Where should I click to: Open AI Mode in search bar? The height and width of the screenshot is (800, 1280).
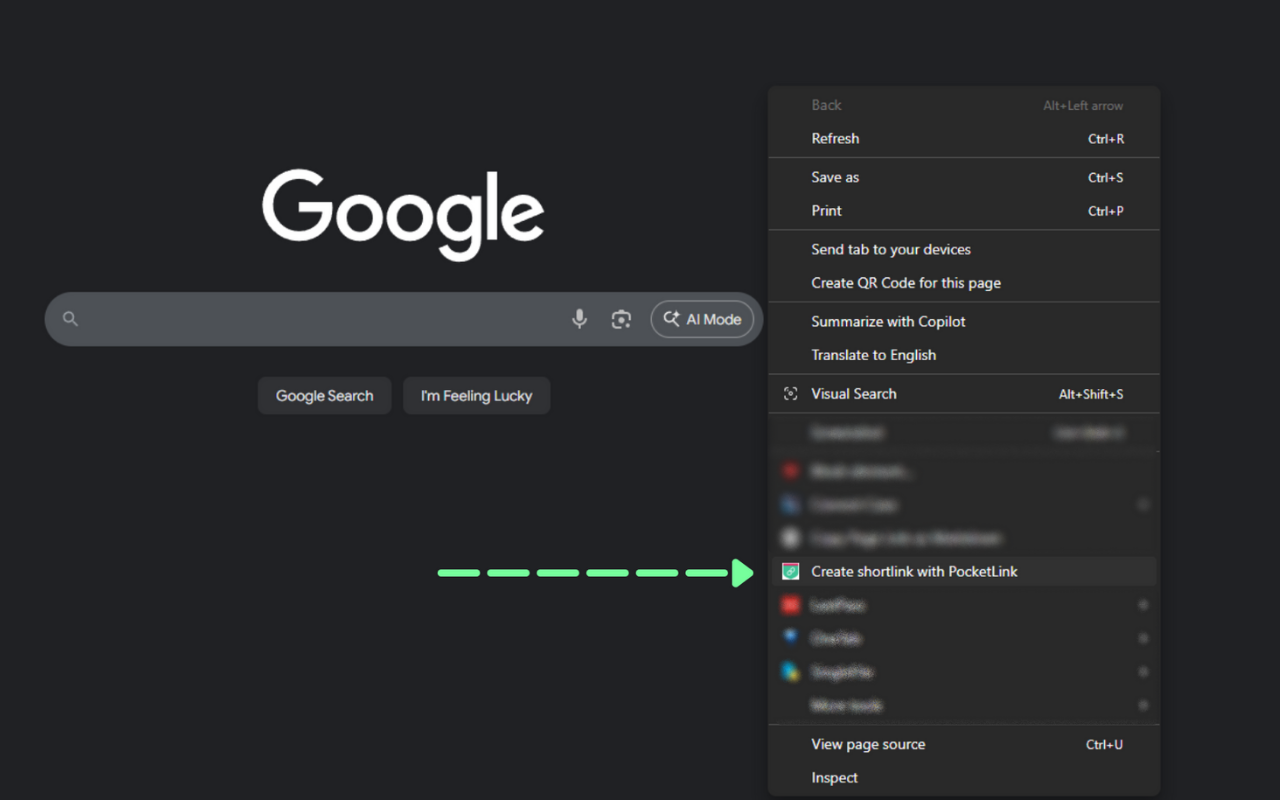(702, 319)
